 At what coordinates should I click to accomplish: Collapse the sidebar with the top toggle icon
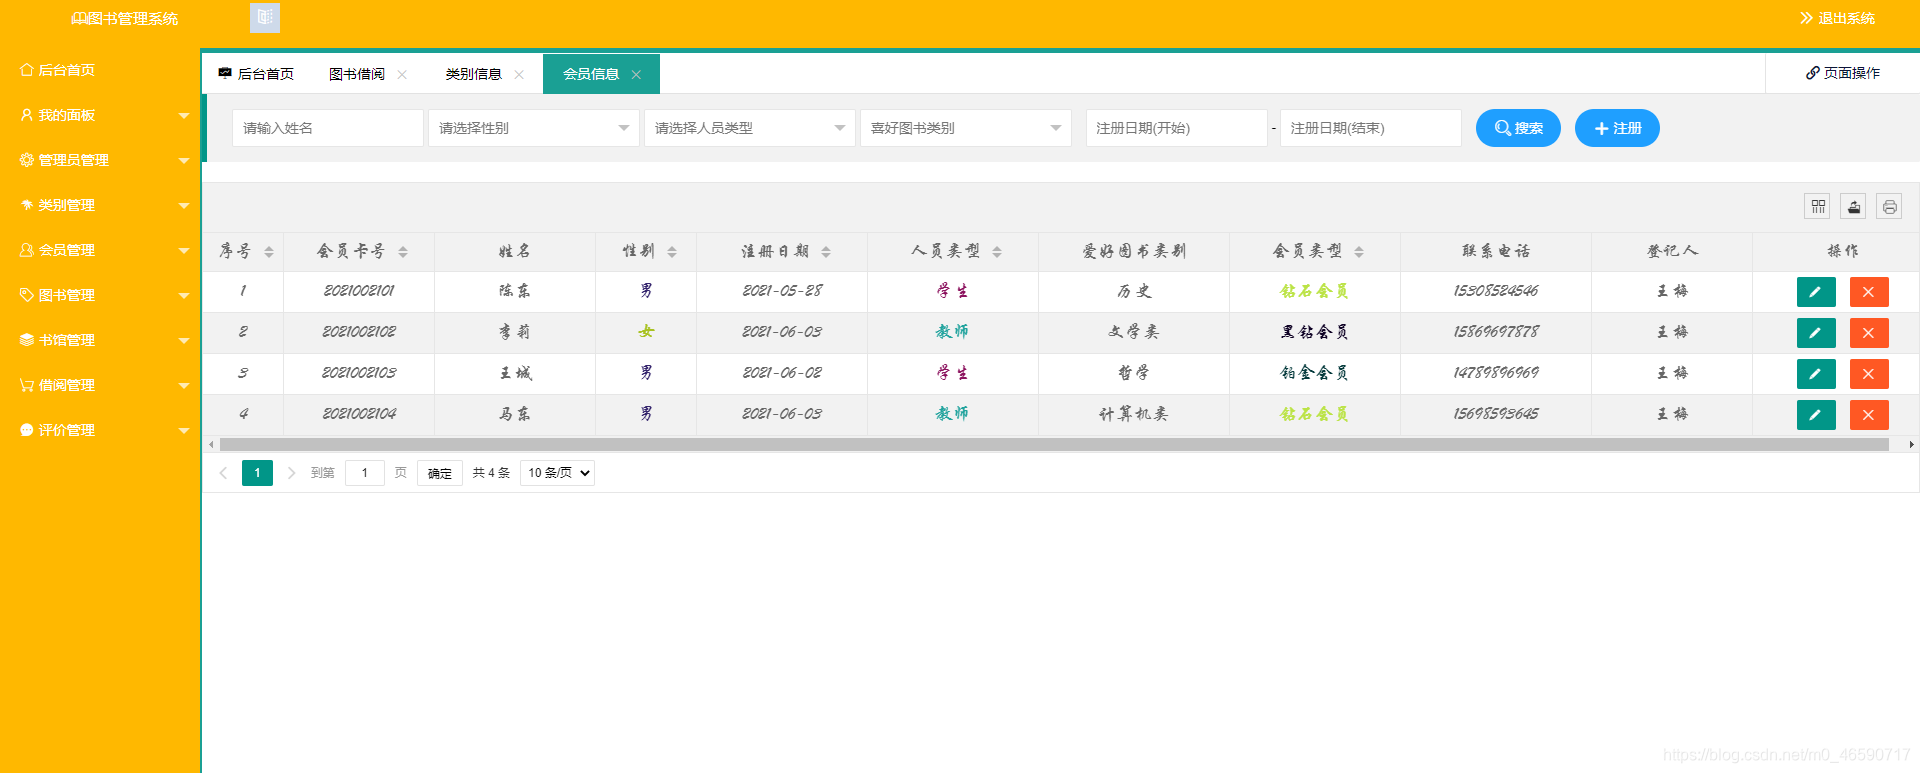tap(264, 17)
